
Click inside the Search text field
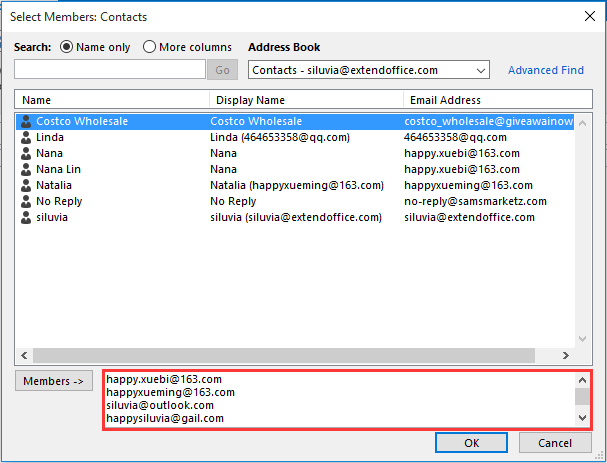point(110,70)
